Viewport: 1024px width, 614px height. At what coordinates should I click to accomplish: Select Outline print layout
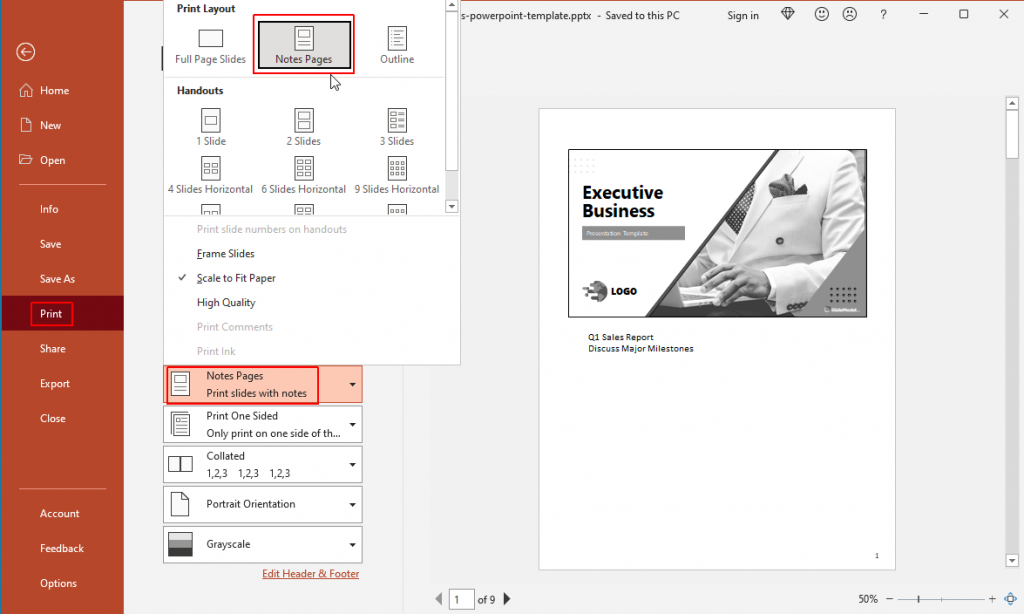pos(397,46)
